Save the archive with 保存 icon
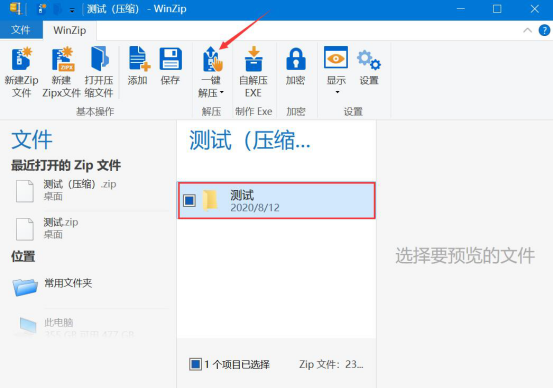This screenshot has height=388, width=554. [171, 59]
